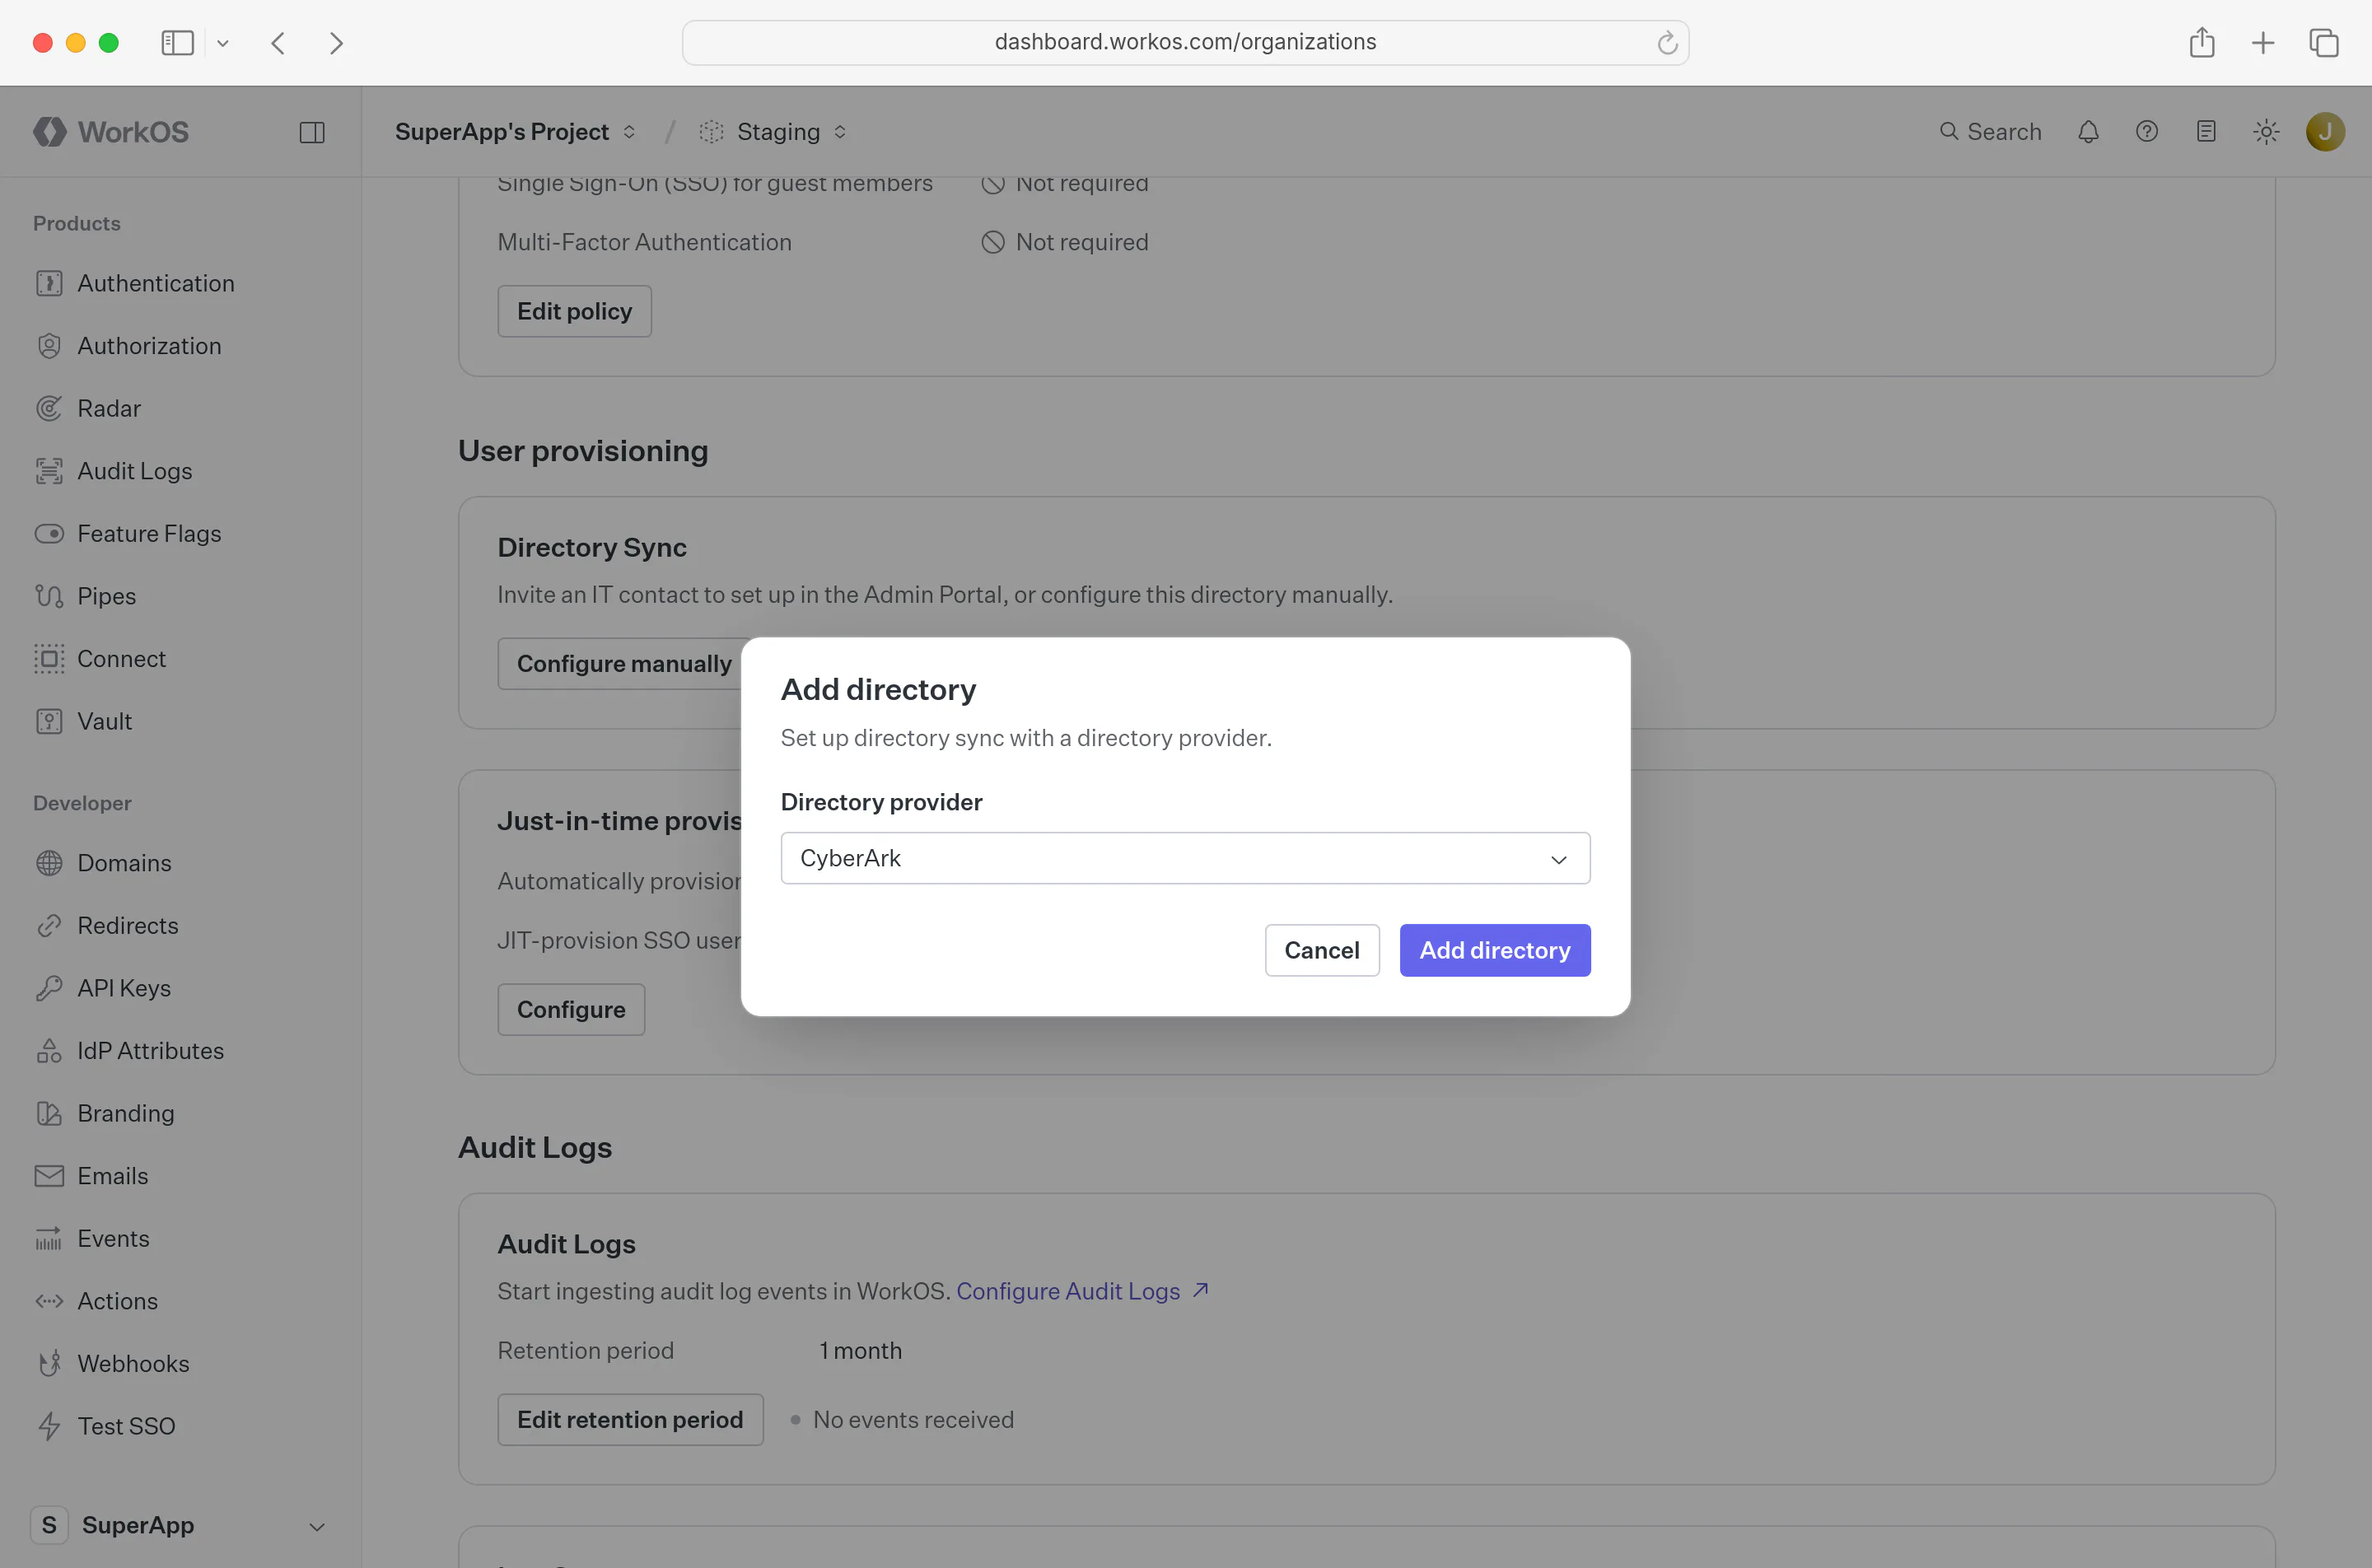Select Events menu item label
The height and width of the screenshot is (1568, 2372).
pos(113,1239)
